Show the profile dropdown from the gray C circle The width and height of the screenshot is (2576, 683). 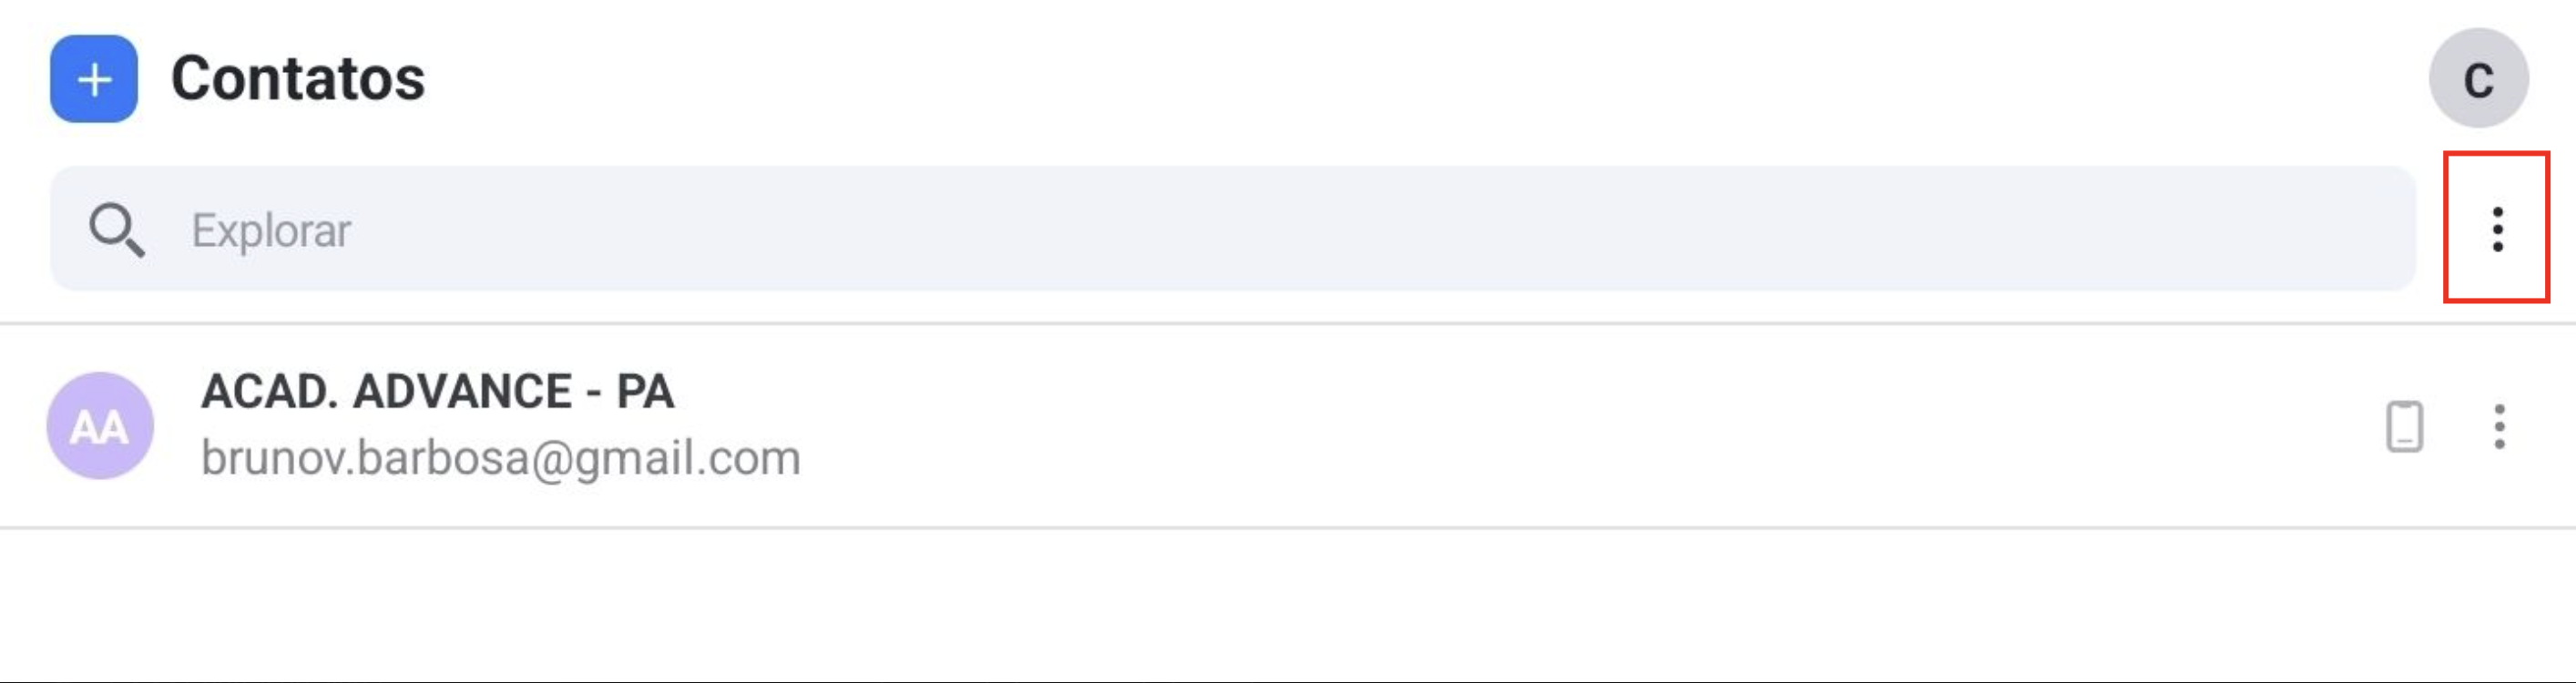[2478, 78]
